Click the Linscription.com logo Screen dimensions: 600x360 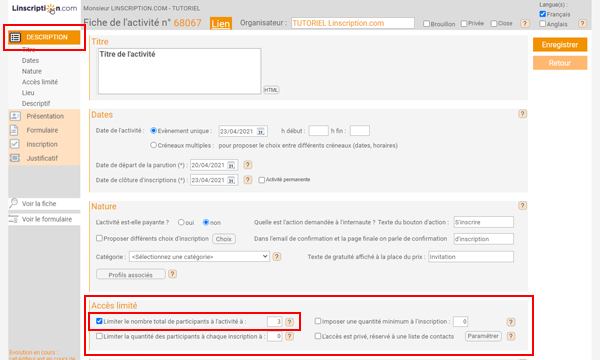[44, 8]
